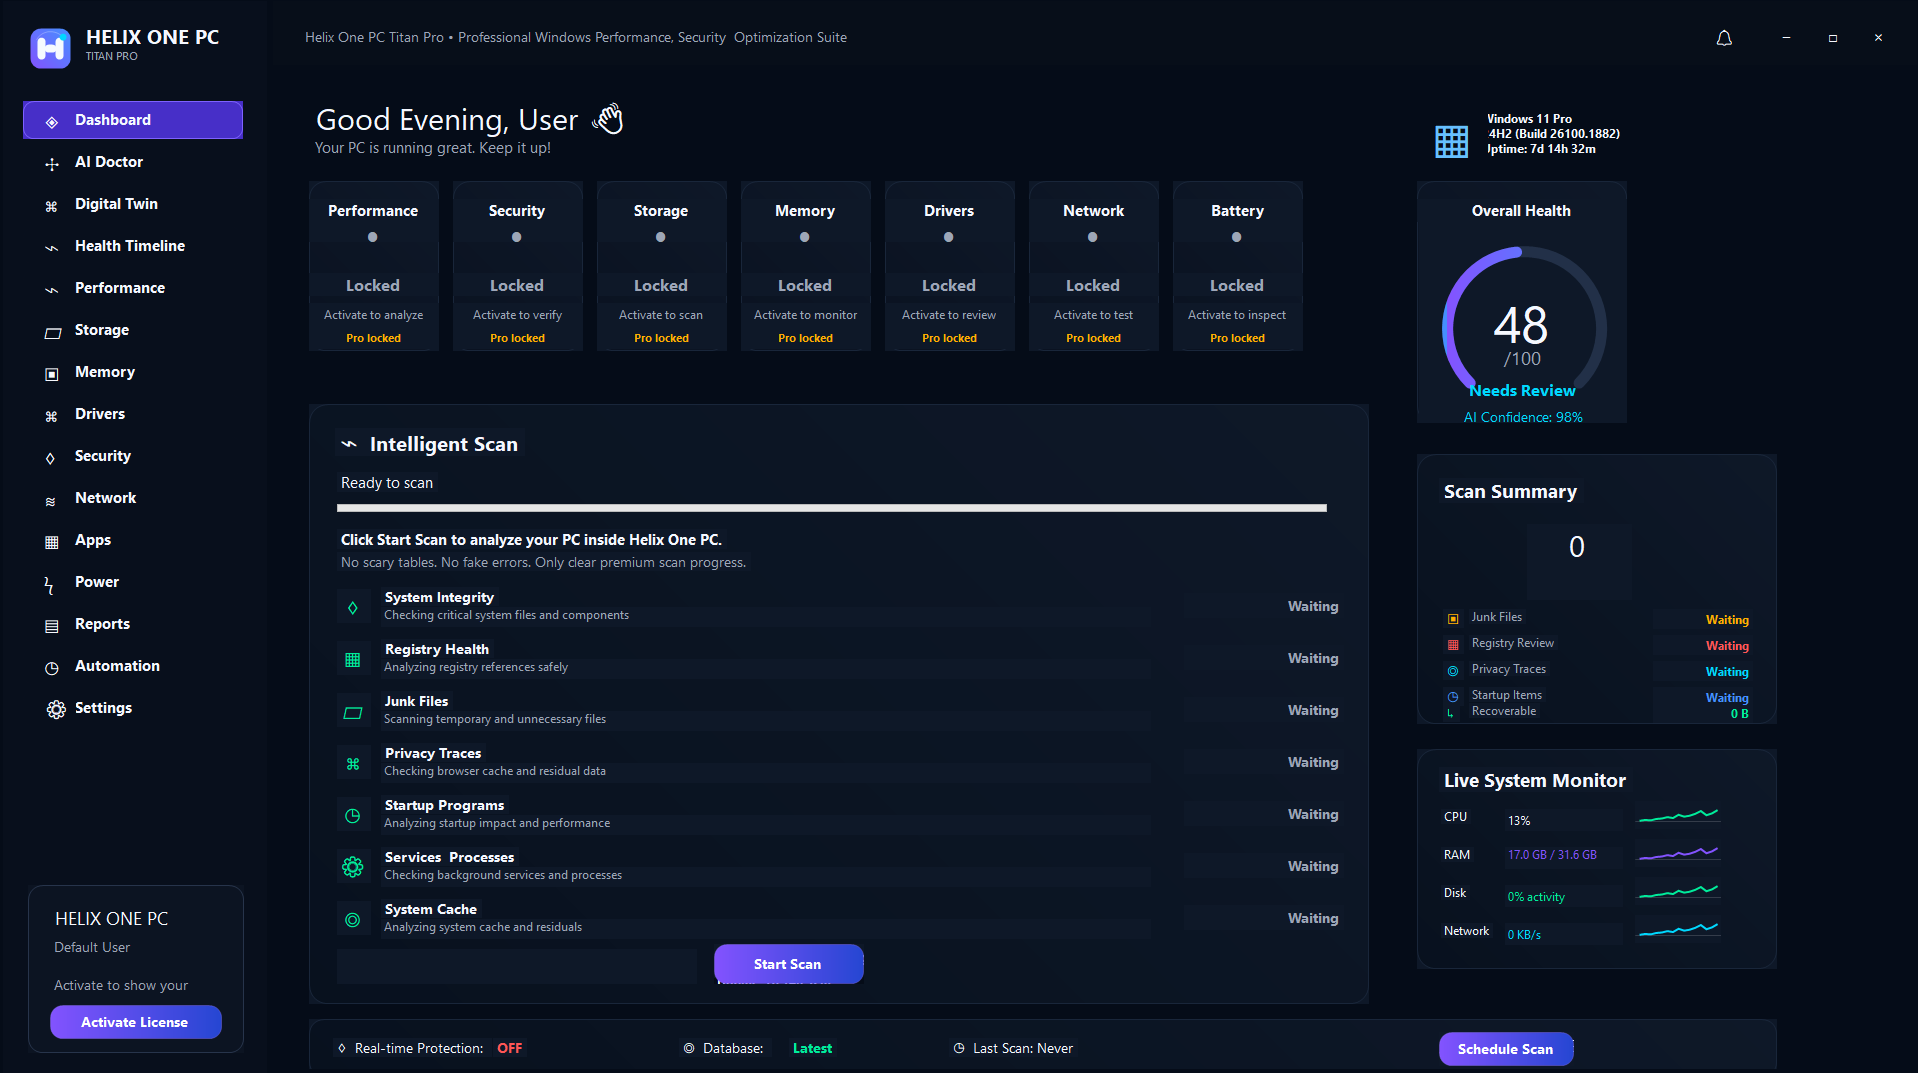
Task: Click the Windows grid icon near system info
Action: point(1451,141)
